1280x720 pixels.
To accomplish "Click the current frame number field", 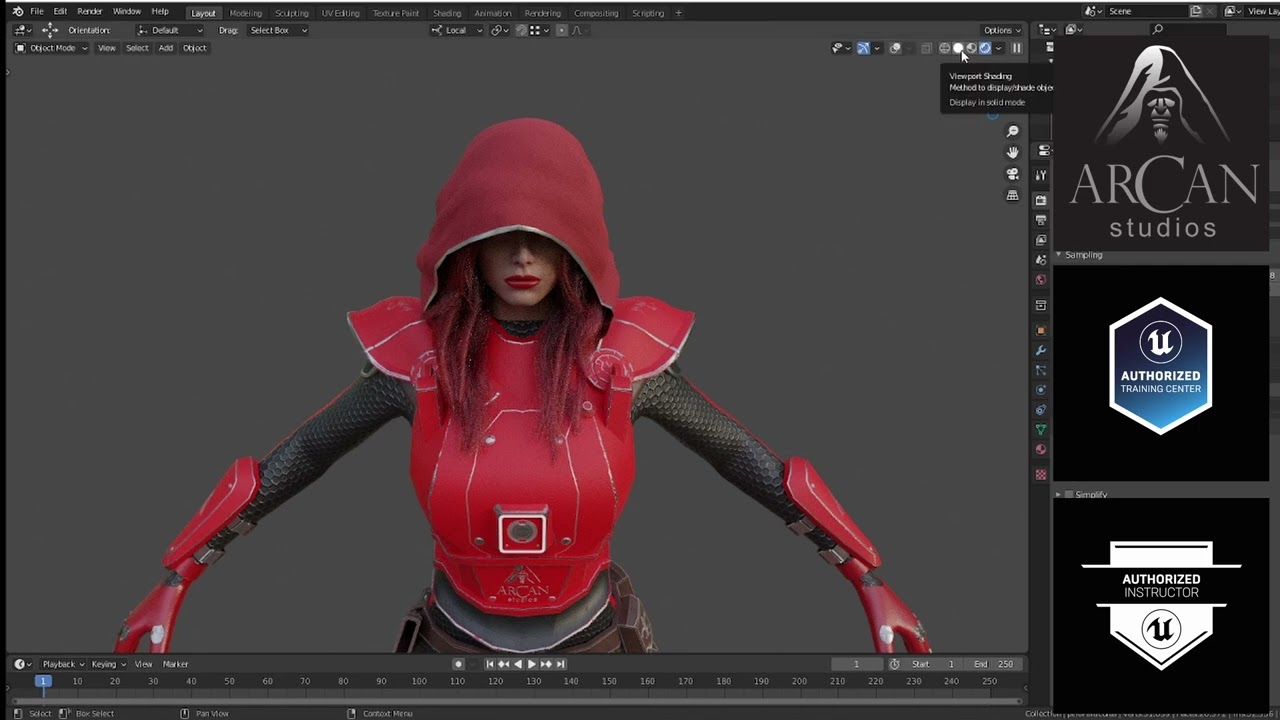I will [x=856, y=664].
